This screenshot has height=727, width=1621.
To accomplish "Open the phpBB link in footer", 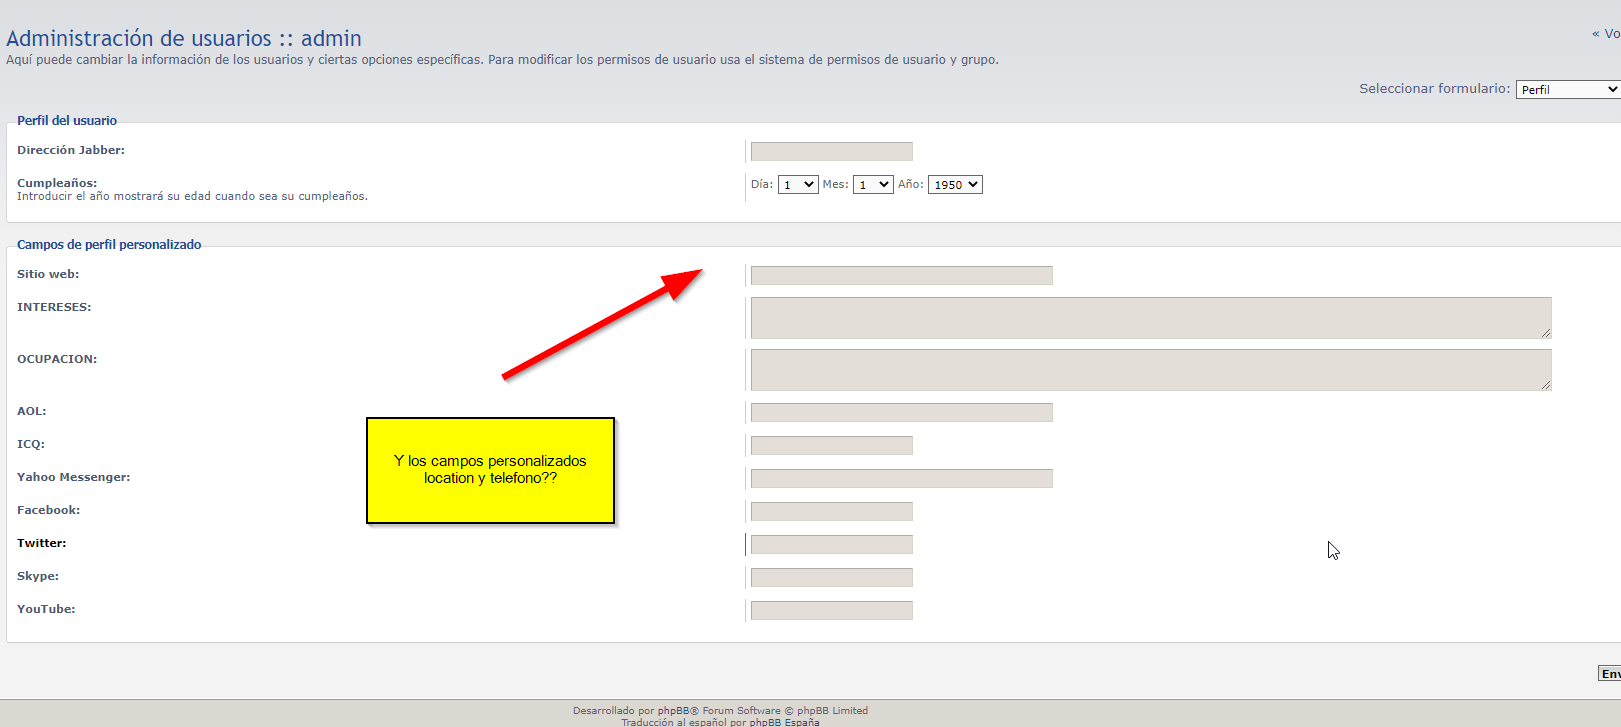I will pyautogui.click(x=673, y=711).
